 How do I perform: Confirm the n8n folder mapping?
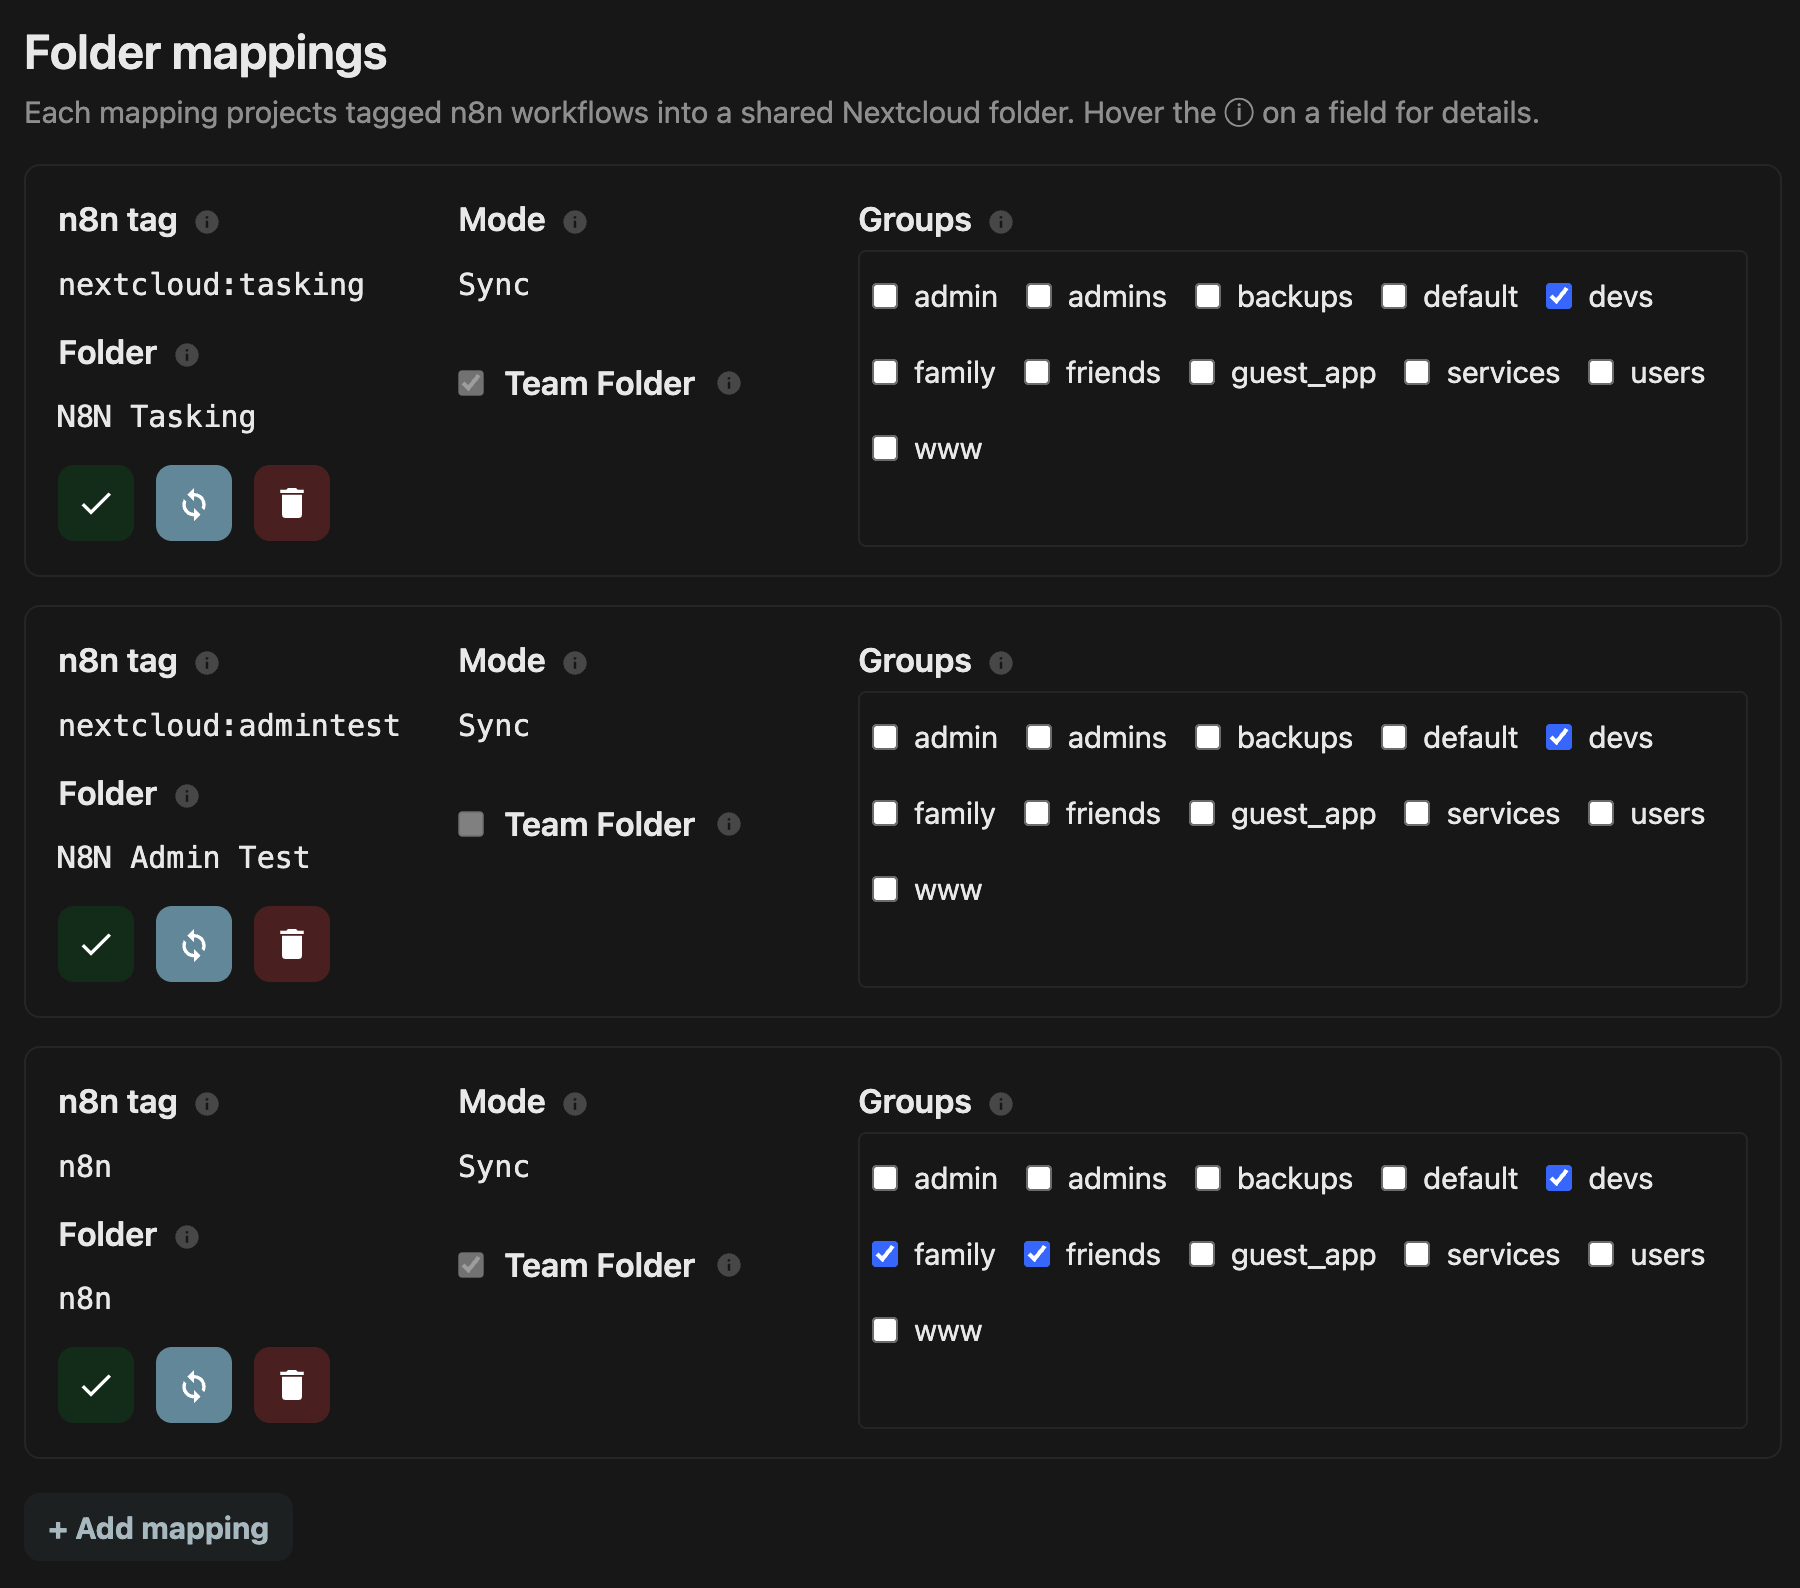point(96,1385)
